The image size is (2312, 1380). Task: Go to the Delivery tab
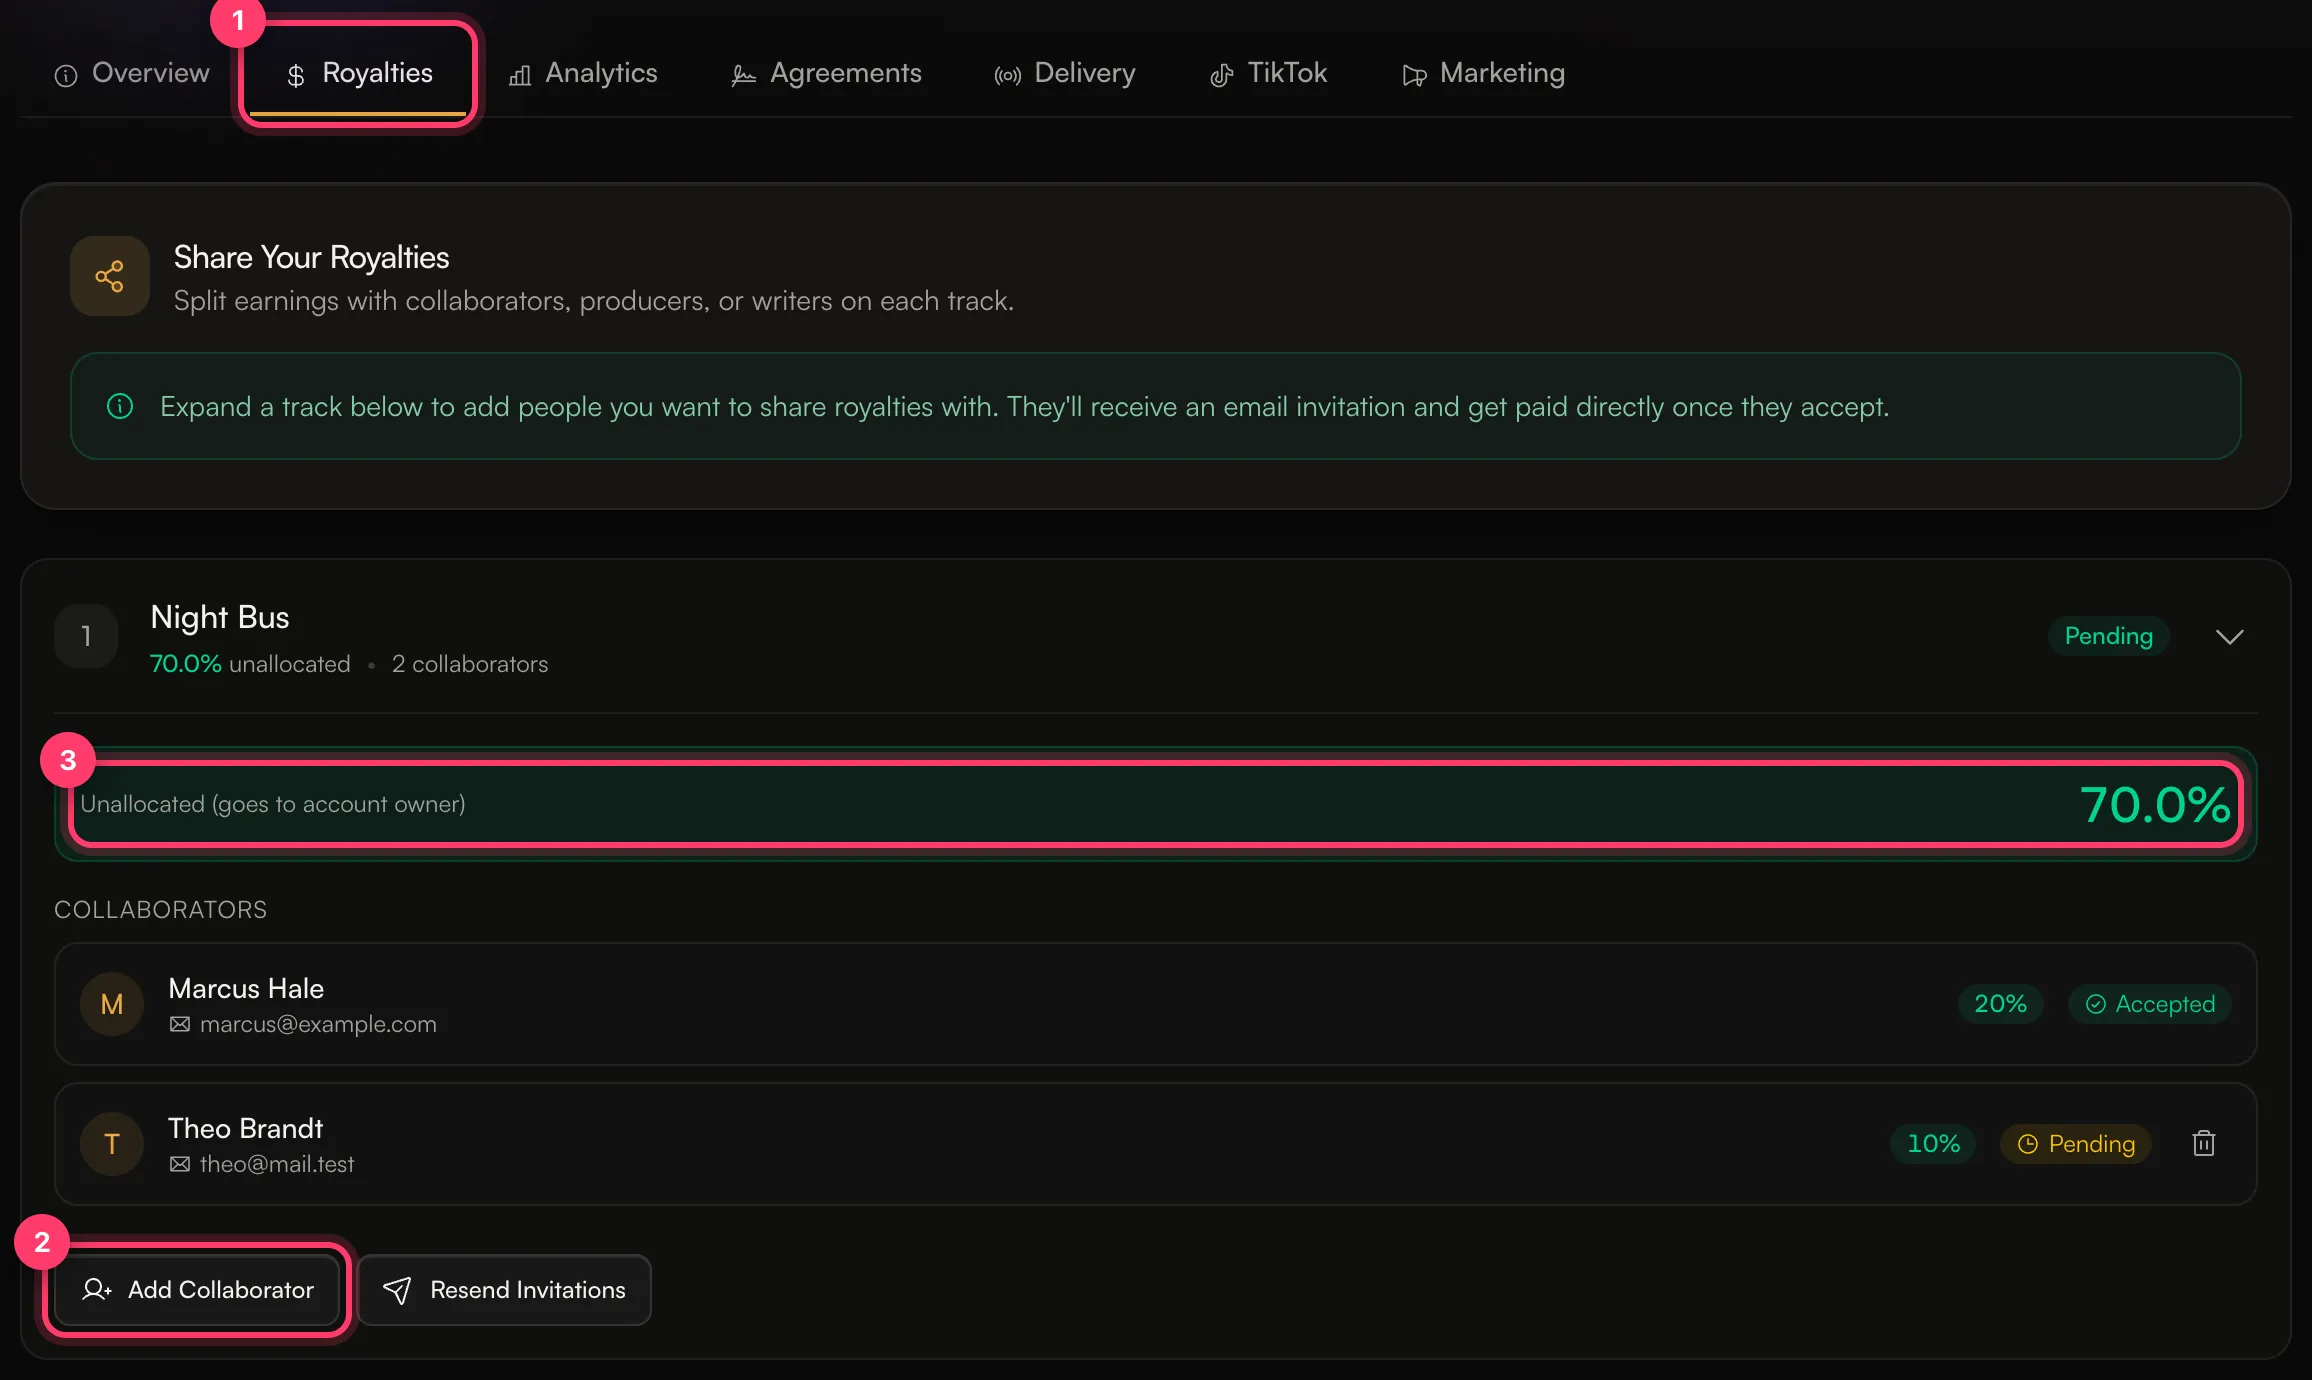click(1064, 73)
